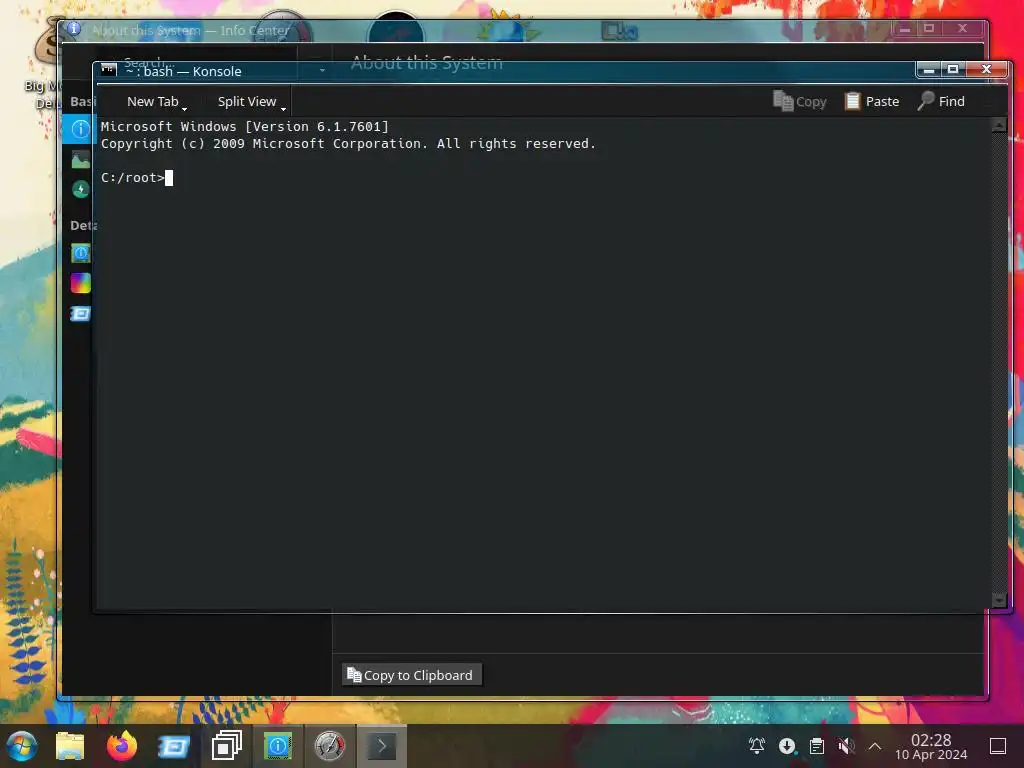Expand hidden system tray icons arrow
This screenshot has height=768, width=1024.
pos(875,746)
